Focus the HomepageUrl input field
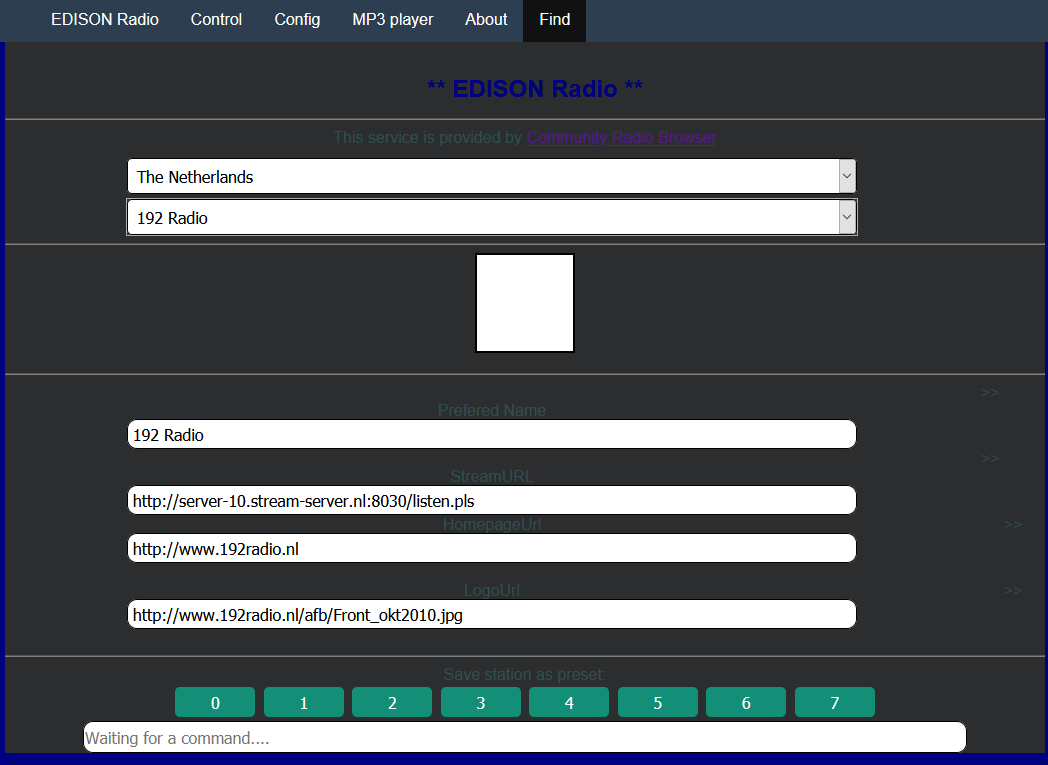1048x765 pixels. [492, 549]
